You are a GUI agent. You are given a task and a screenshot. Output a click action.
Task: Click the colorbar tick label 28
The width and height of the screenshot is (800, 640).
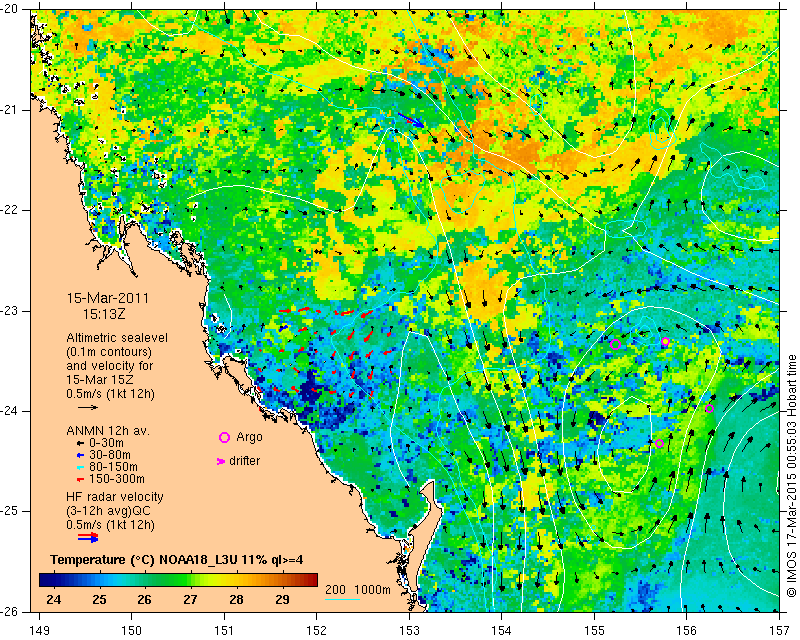(x=236, y=600)
